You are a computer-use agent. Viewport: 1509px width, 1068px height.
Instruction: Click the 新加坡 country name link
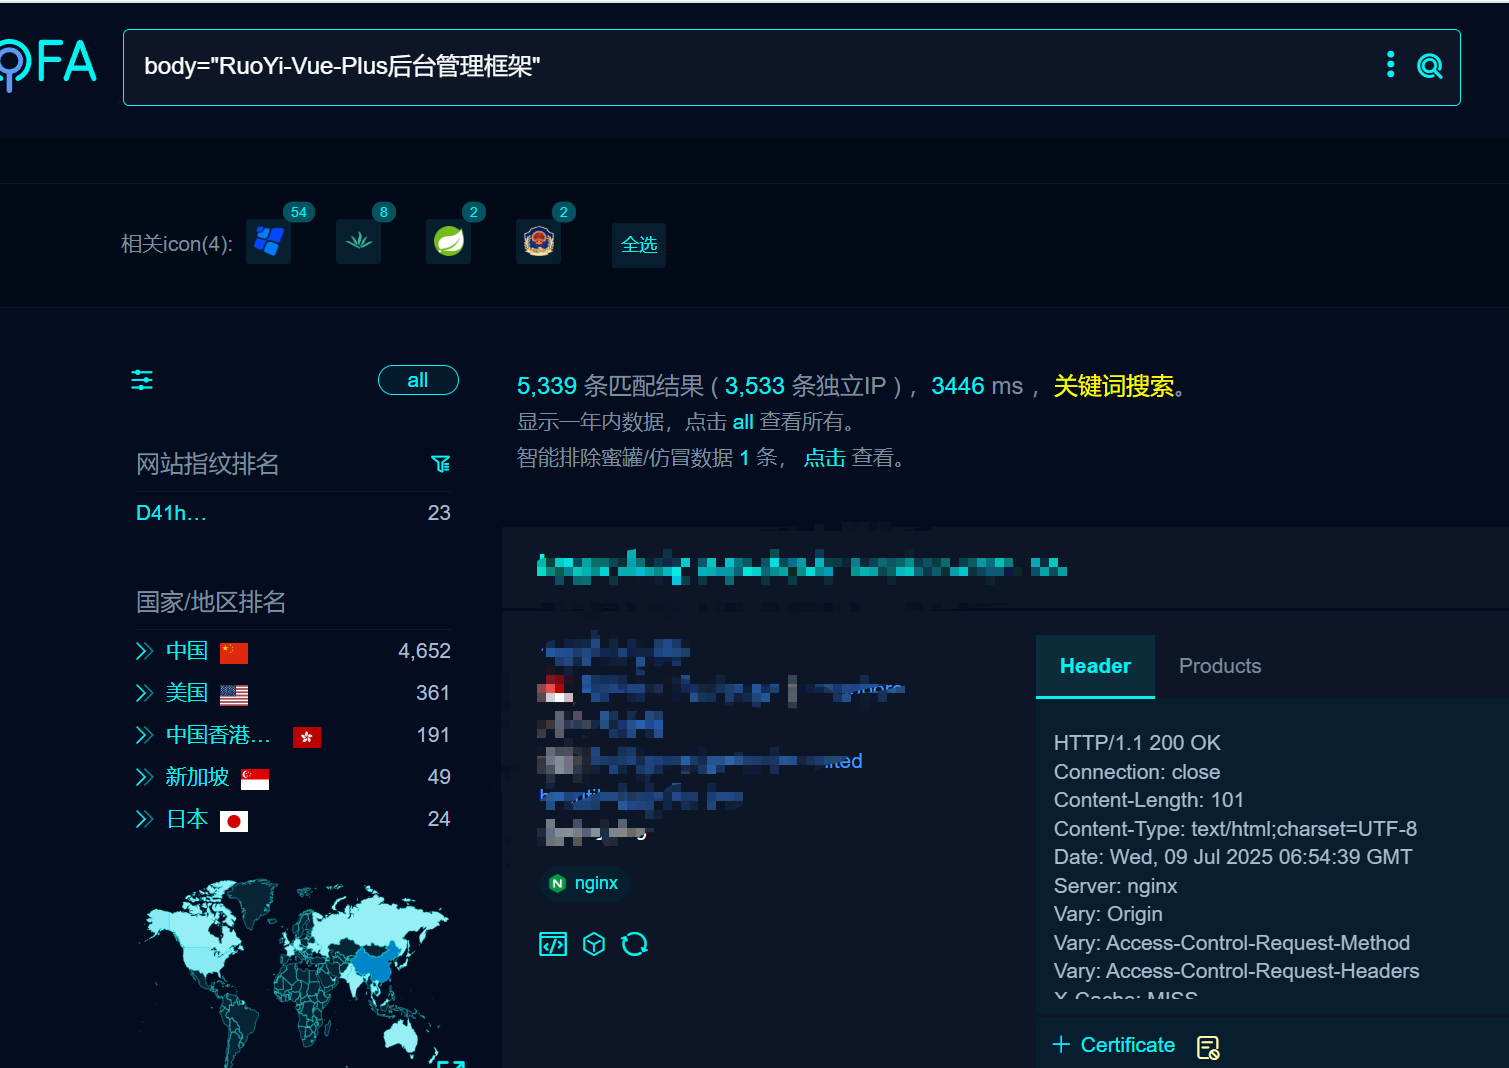[197, 777]
